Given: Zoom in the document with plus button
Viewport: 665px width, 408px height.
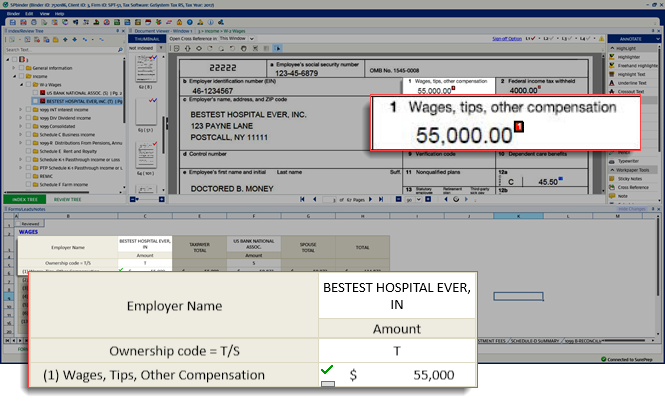Looking at the screenshot, I should [428, 199].
